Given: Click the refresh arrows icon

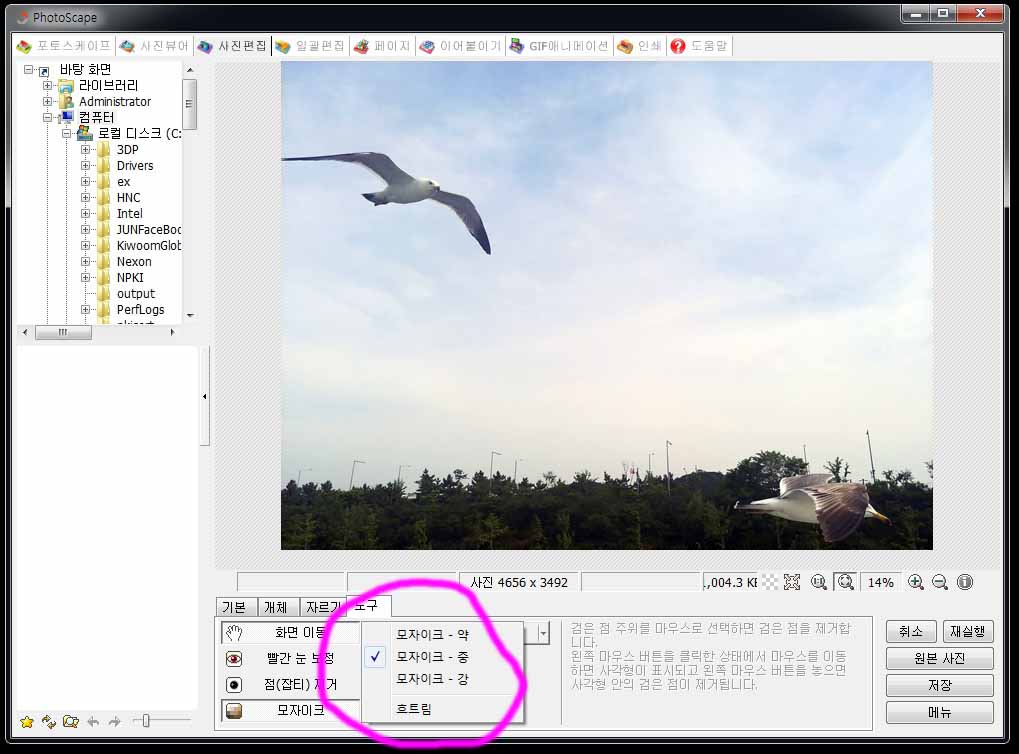Looking at the screenshot, I should tap(49, 722).
